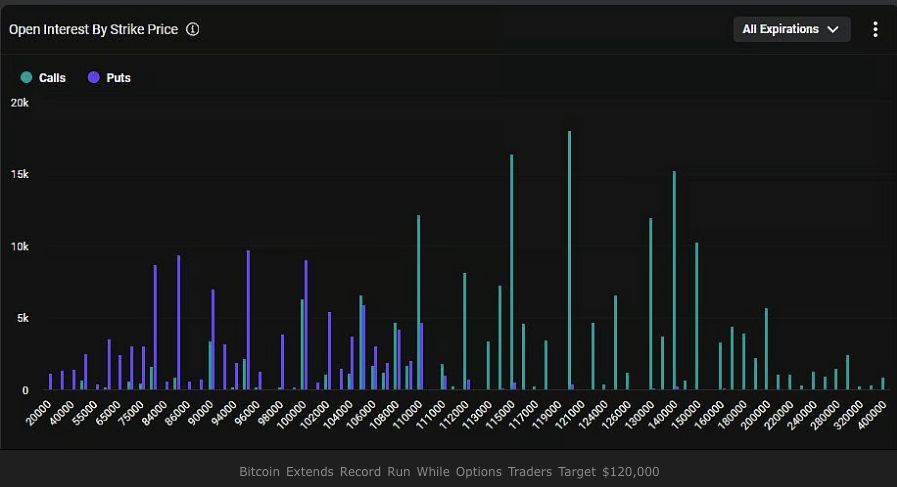The width and height of the screenshot is (897, 487).
Task: Select the put bar at 95000 strike
Action: [248, 320]
